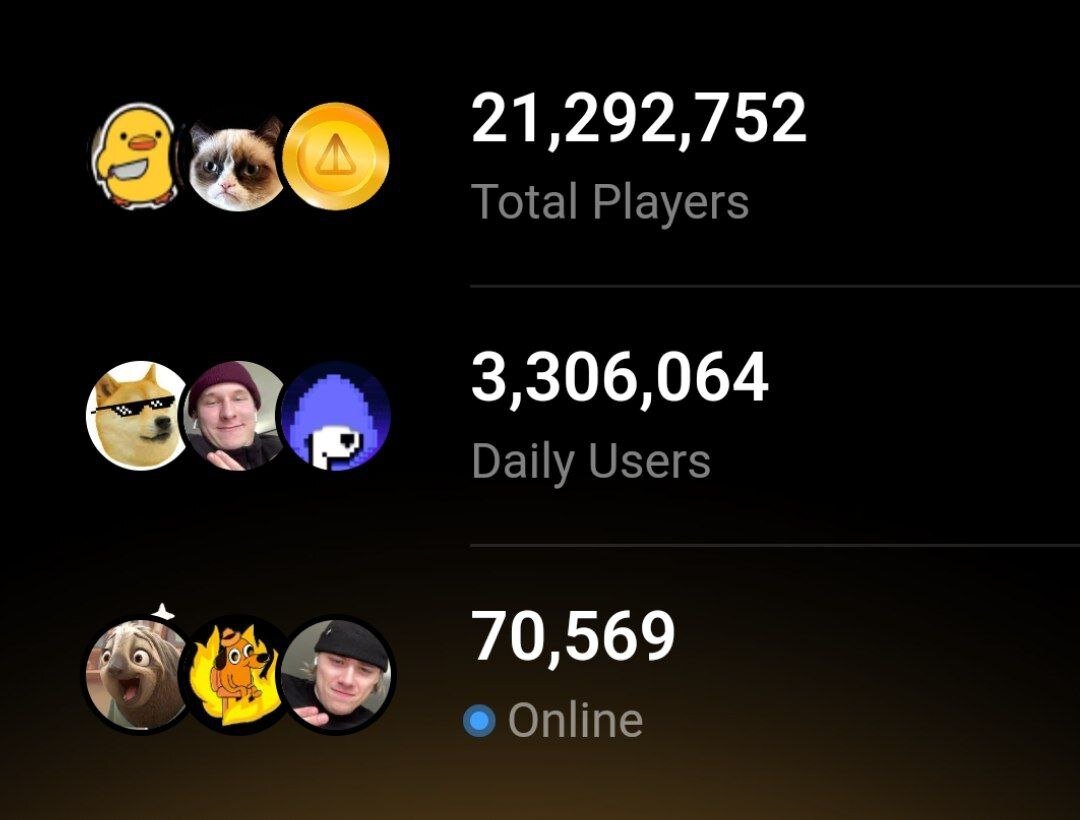Select the 3,306,064 daily users number
The image size is (1080, 820).
(620, 377)
